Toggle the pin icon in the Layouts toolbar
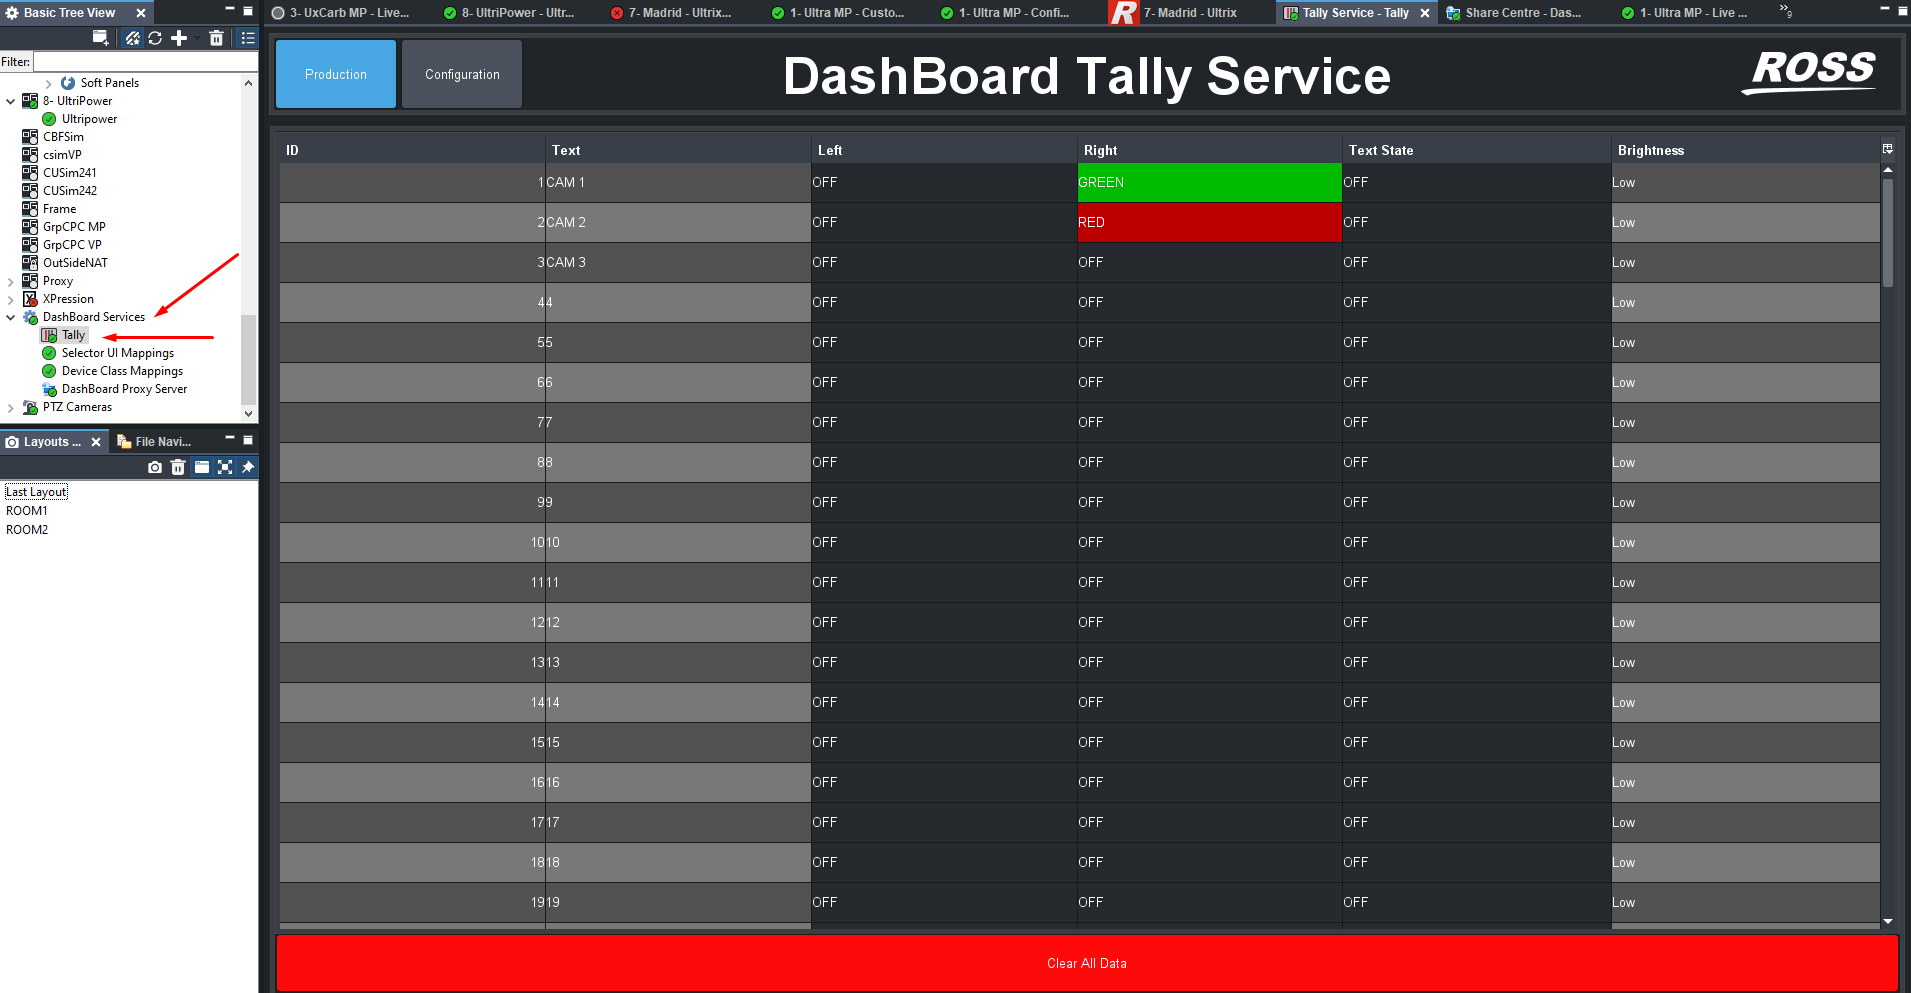This screenshot has width=1911, height=993. point(248,467)
